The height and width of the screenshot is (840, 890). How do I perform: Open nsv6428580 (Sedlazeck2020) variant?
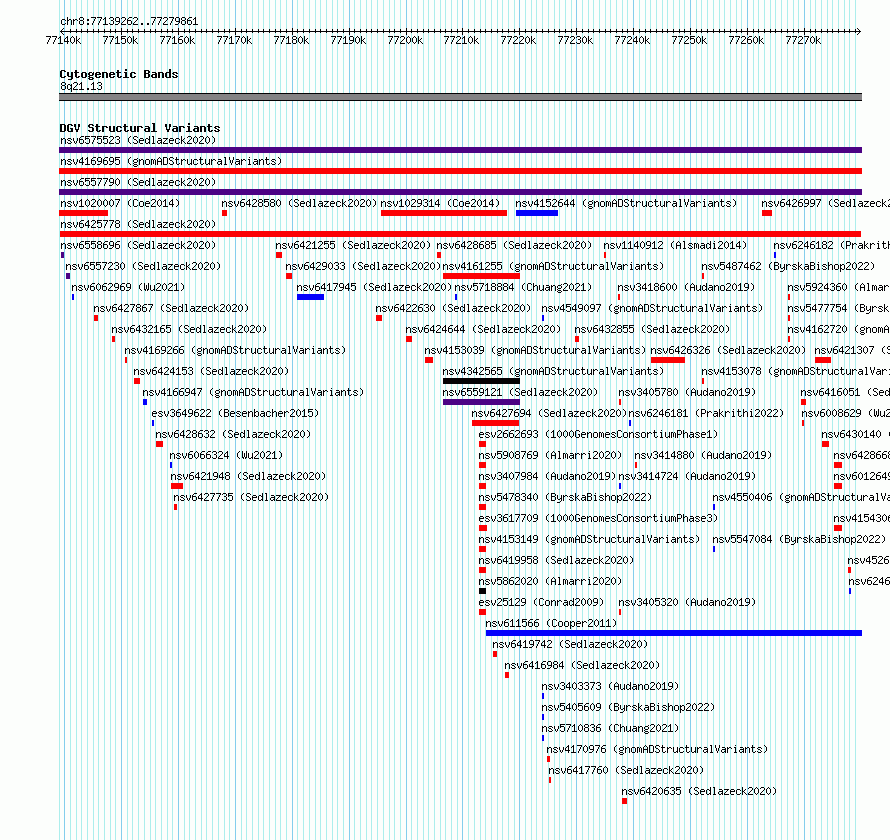click(299, 203)
